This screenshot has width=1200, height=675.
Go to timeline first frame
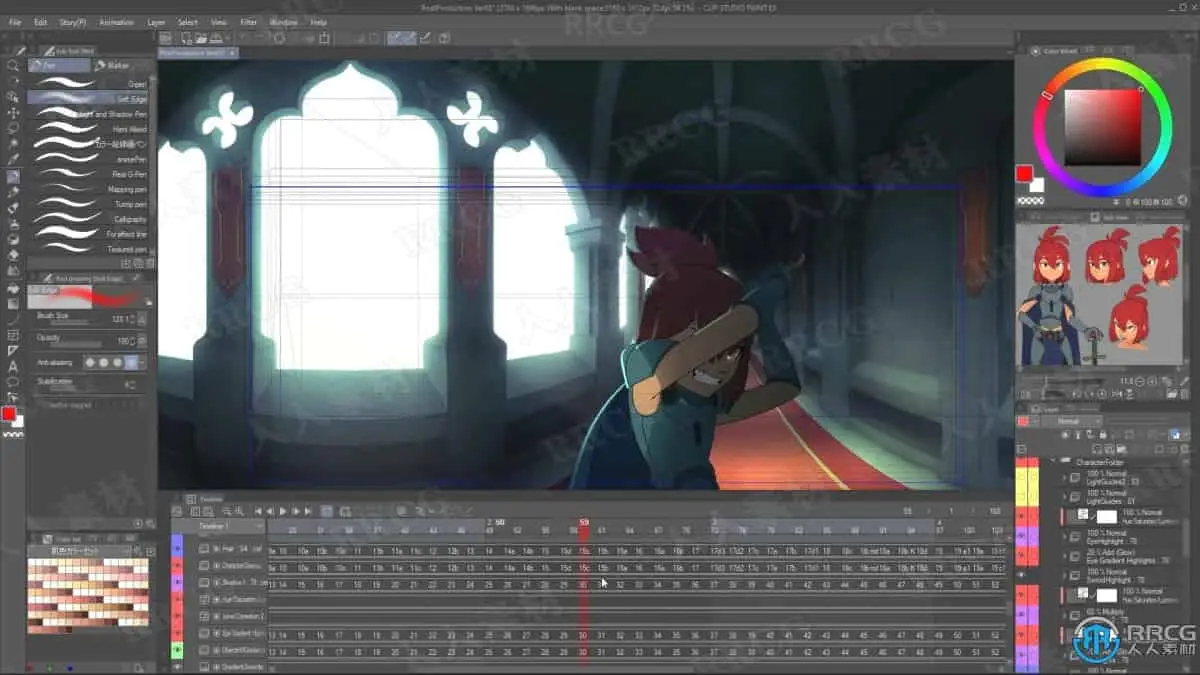(x=258, y=511)
